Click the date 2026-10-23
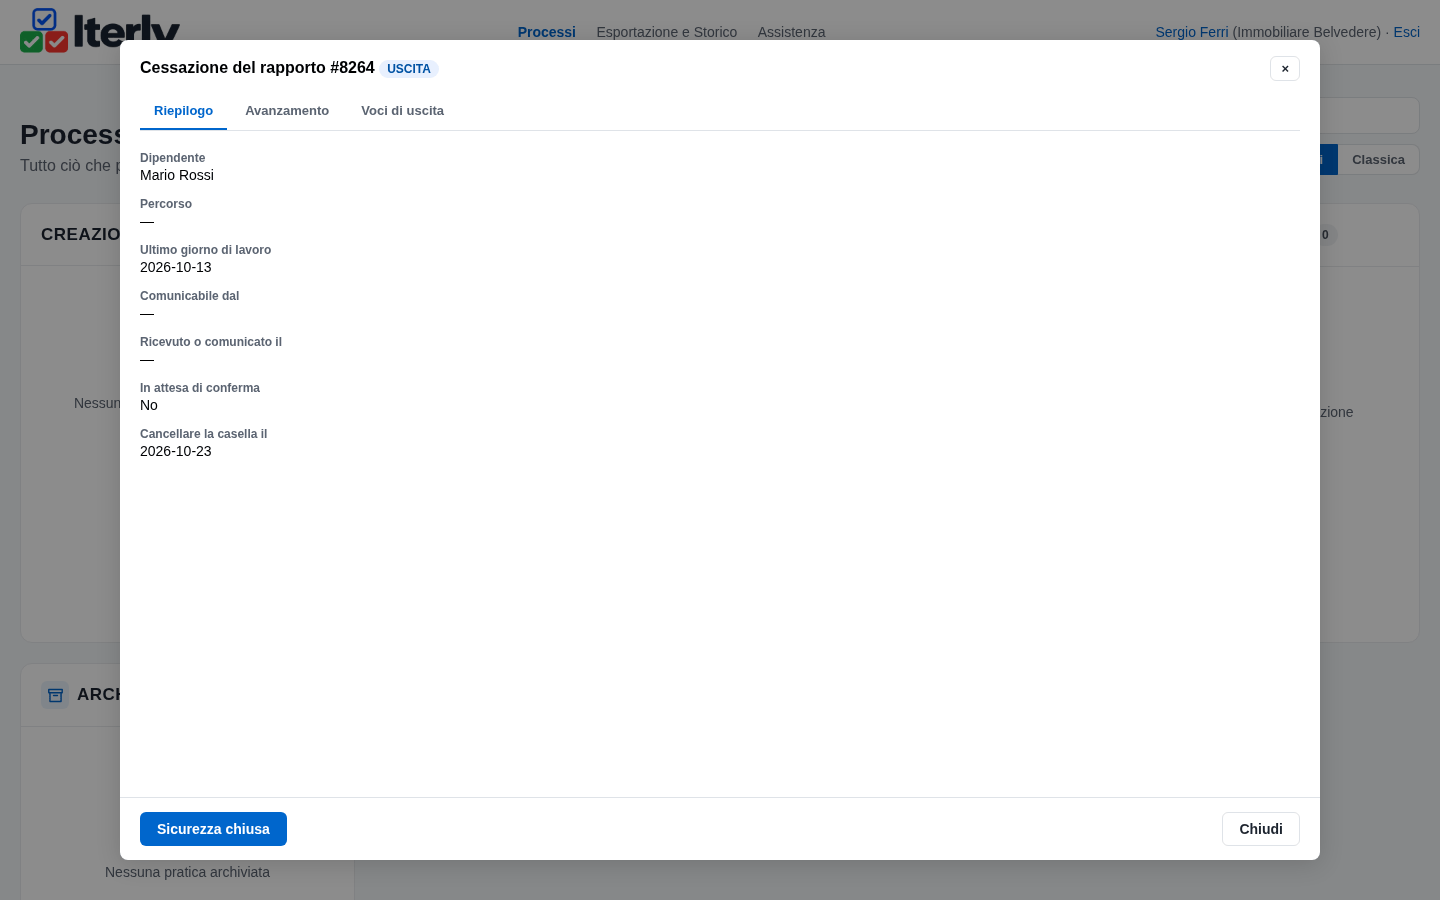Viewport: 1440px width, 900px height. 176,451
